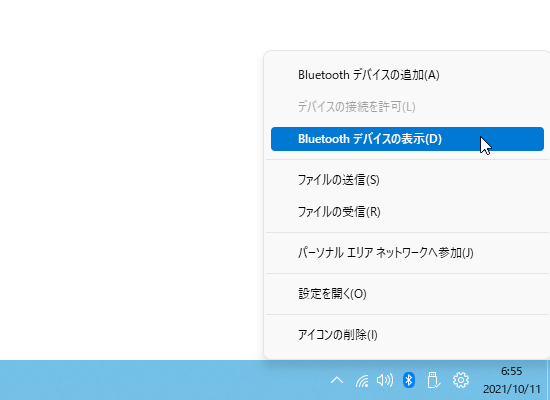Open settings via '設定を開く(O)'
Viewport: 550px width, 400px height.
point(407,294)
